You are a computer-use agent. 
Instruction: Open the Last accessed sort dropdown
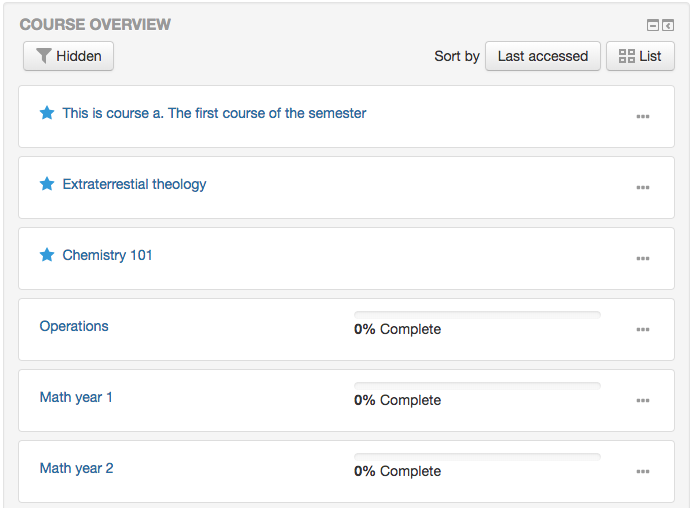tap(543, 56)
